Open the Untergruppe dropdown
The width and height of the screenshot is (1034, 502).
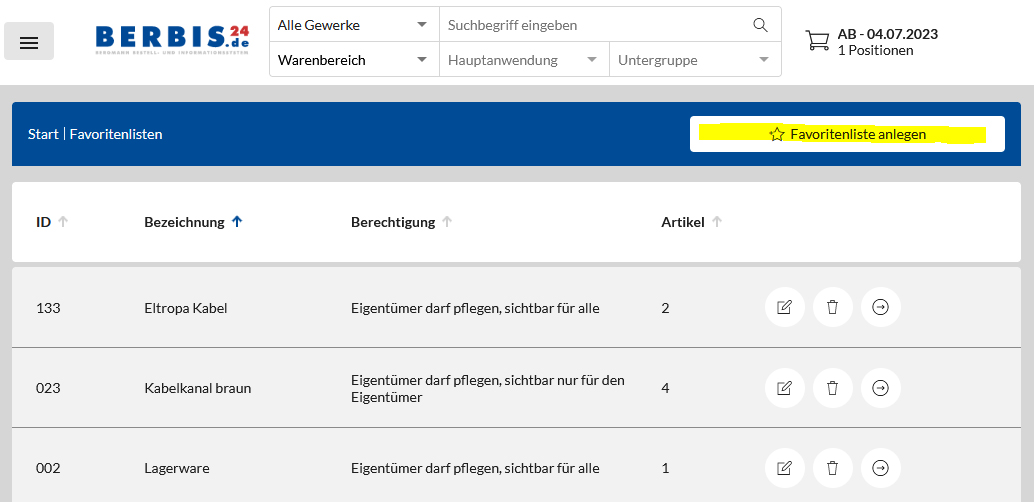tap(695, 60)
